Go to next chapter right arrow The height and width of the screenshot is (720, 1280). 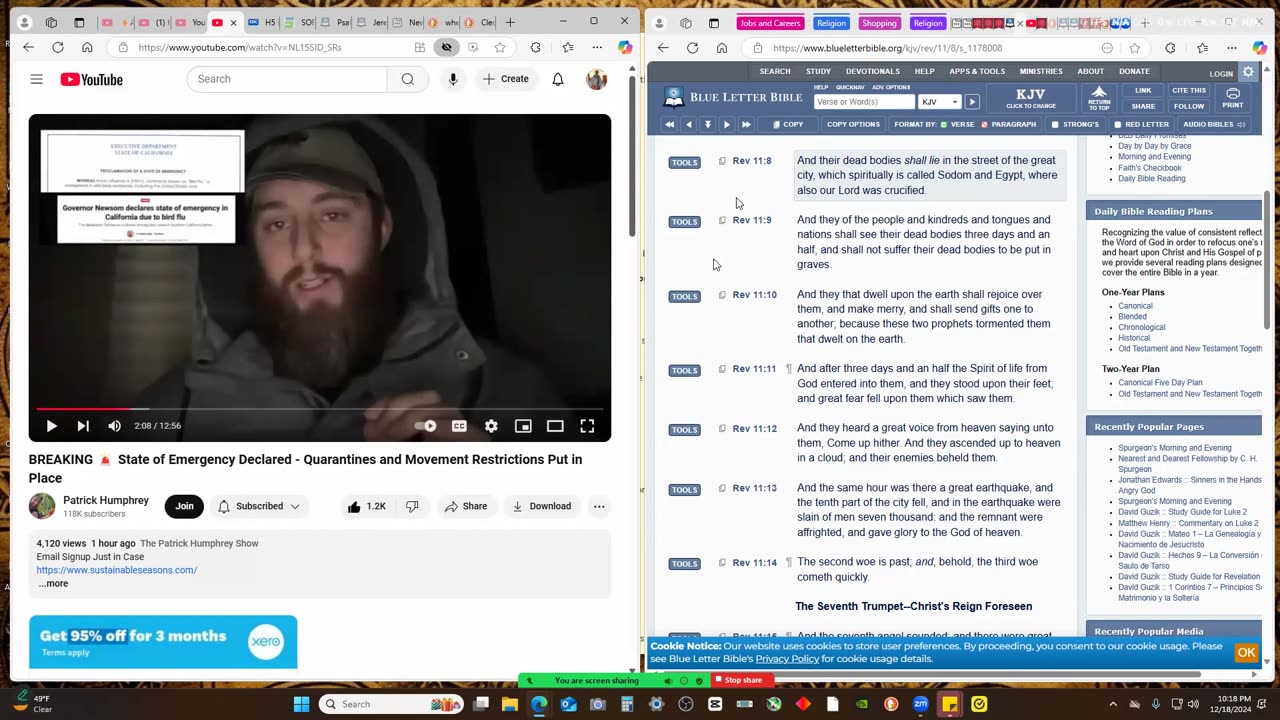(727, 125)
